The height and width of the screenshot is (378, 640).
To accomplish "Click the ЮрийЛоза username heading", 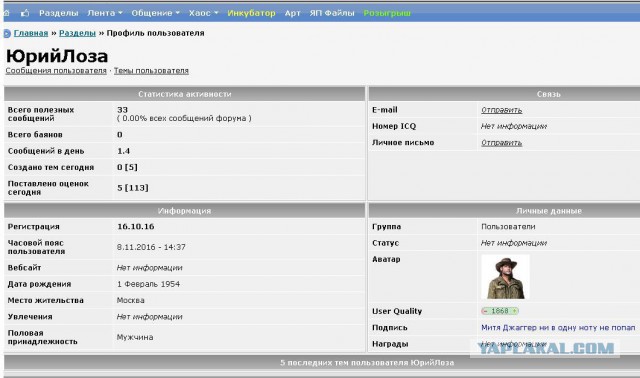I will coord(57,56).
